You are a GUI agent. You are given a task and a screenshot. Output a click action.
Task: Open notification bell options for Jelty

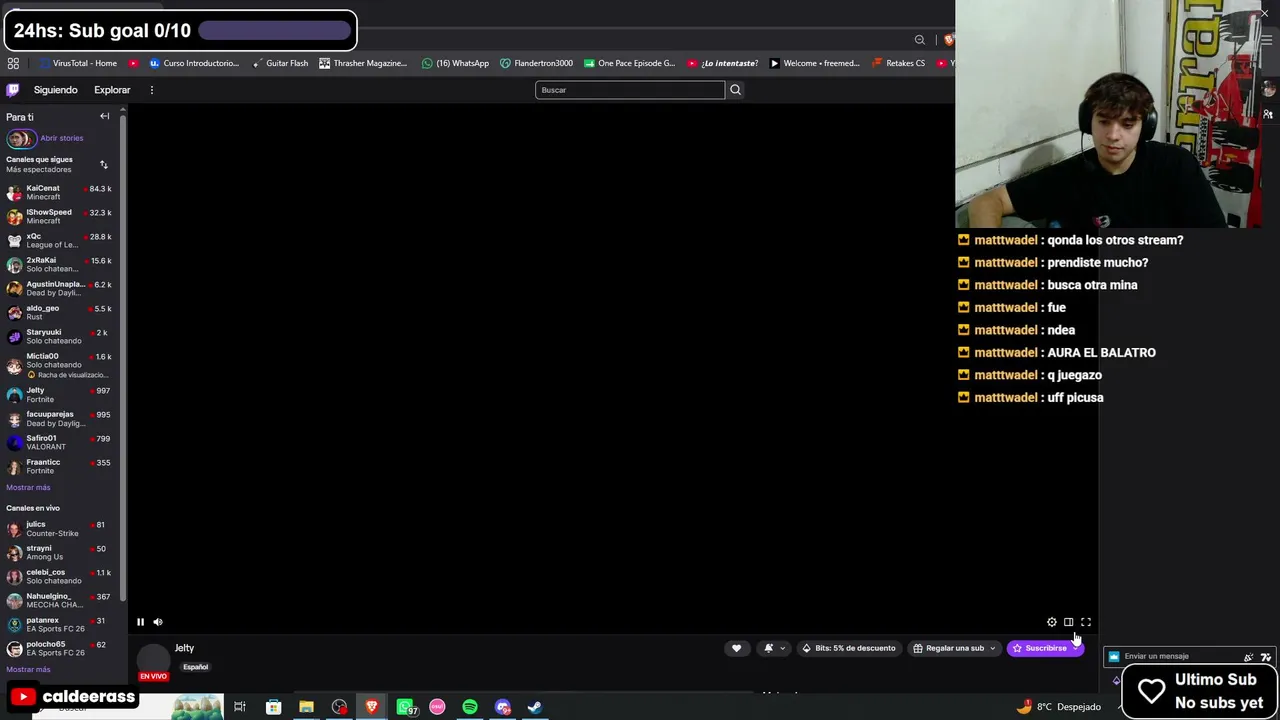[x=774, y=648]
